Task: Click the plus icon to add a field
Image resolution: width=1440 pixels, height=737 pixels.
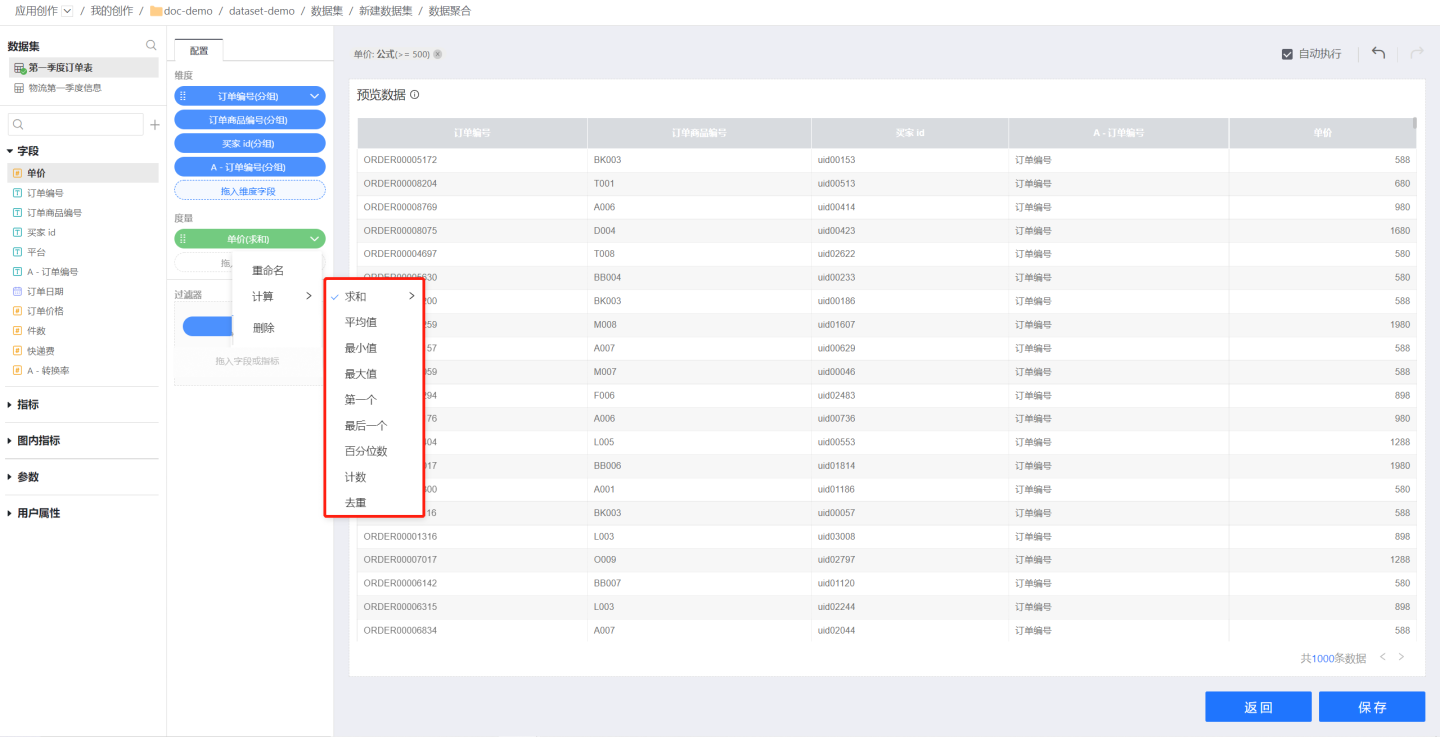Action: 154,125
